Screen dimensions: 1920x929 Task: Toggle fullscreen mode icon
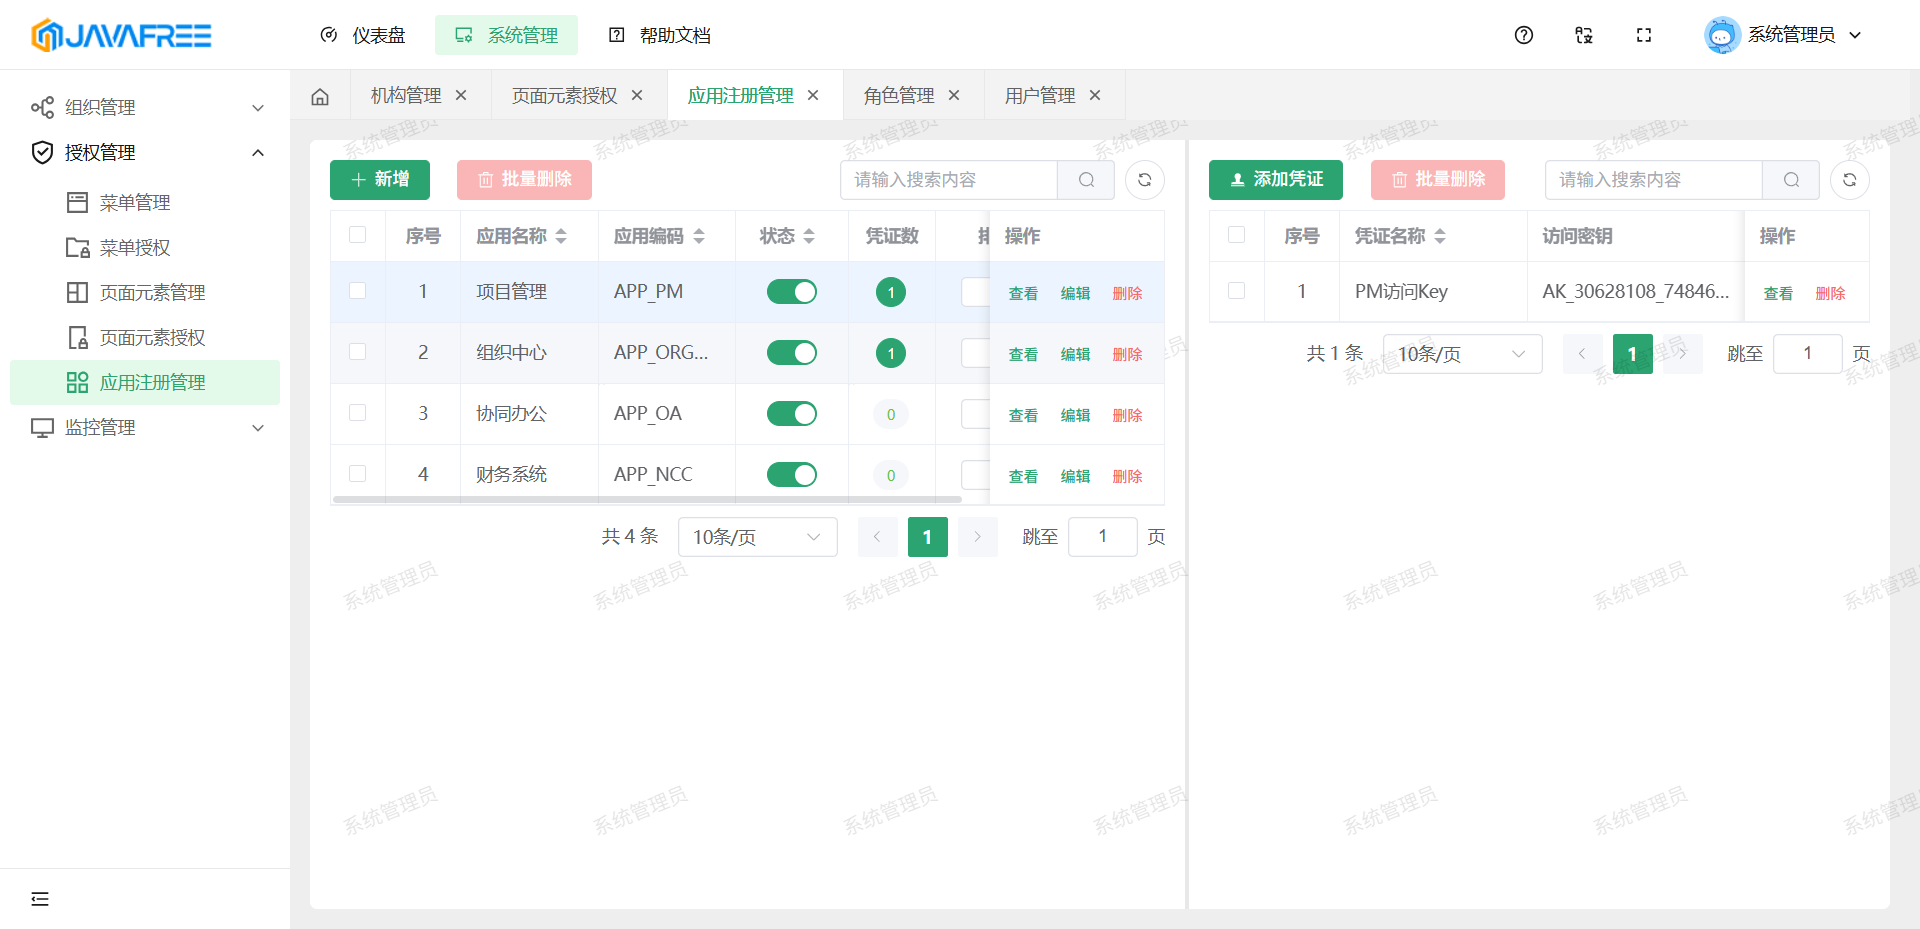click(x=1643, y=35)
